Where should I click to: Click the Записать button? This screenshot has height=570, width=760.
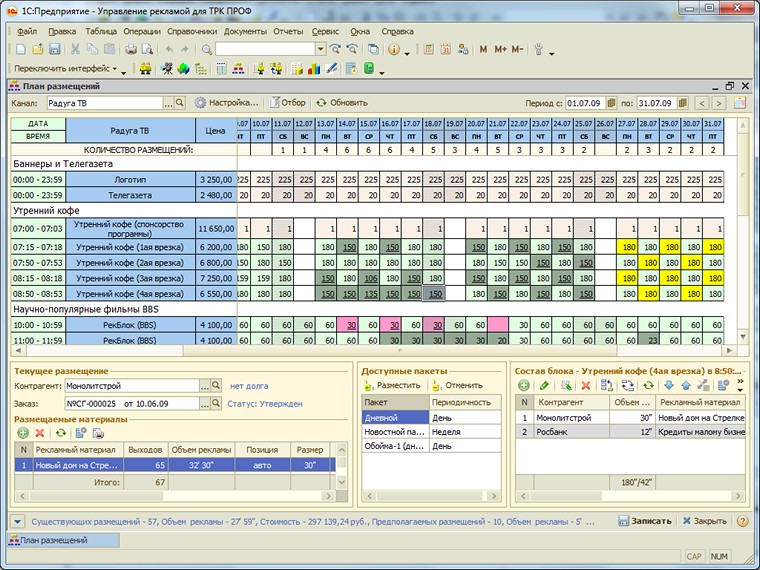tap(645, 521)
